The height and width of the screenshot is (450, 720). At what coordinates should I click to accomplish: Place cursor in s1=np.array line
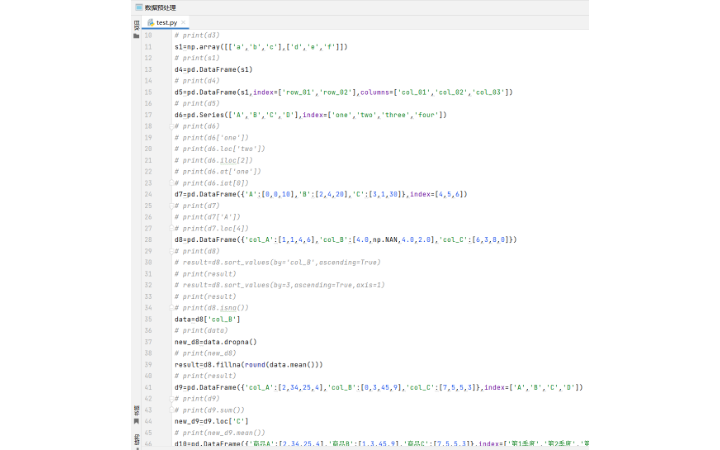pos(261,47)
